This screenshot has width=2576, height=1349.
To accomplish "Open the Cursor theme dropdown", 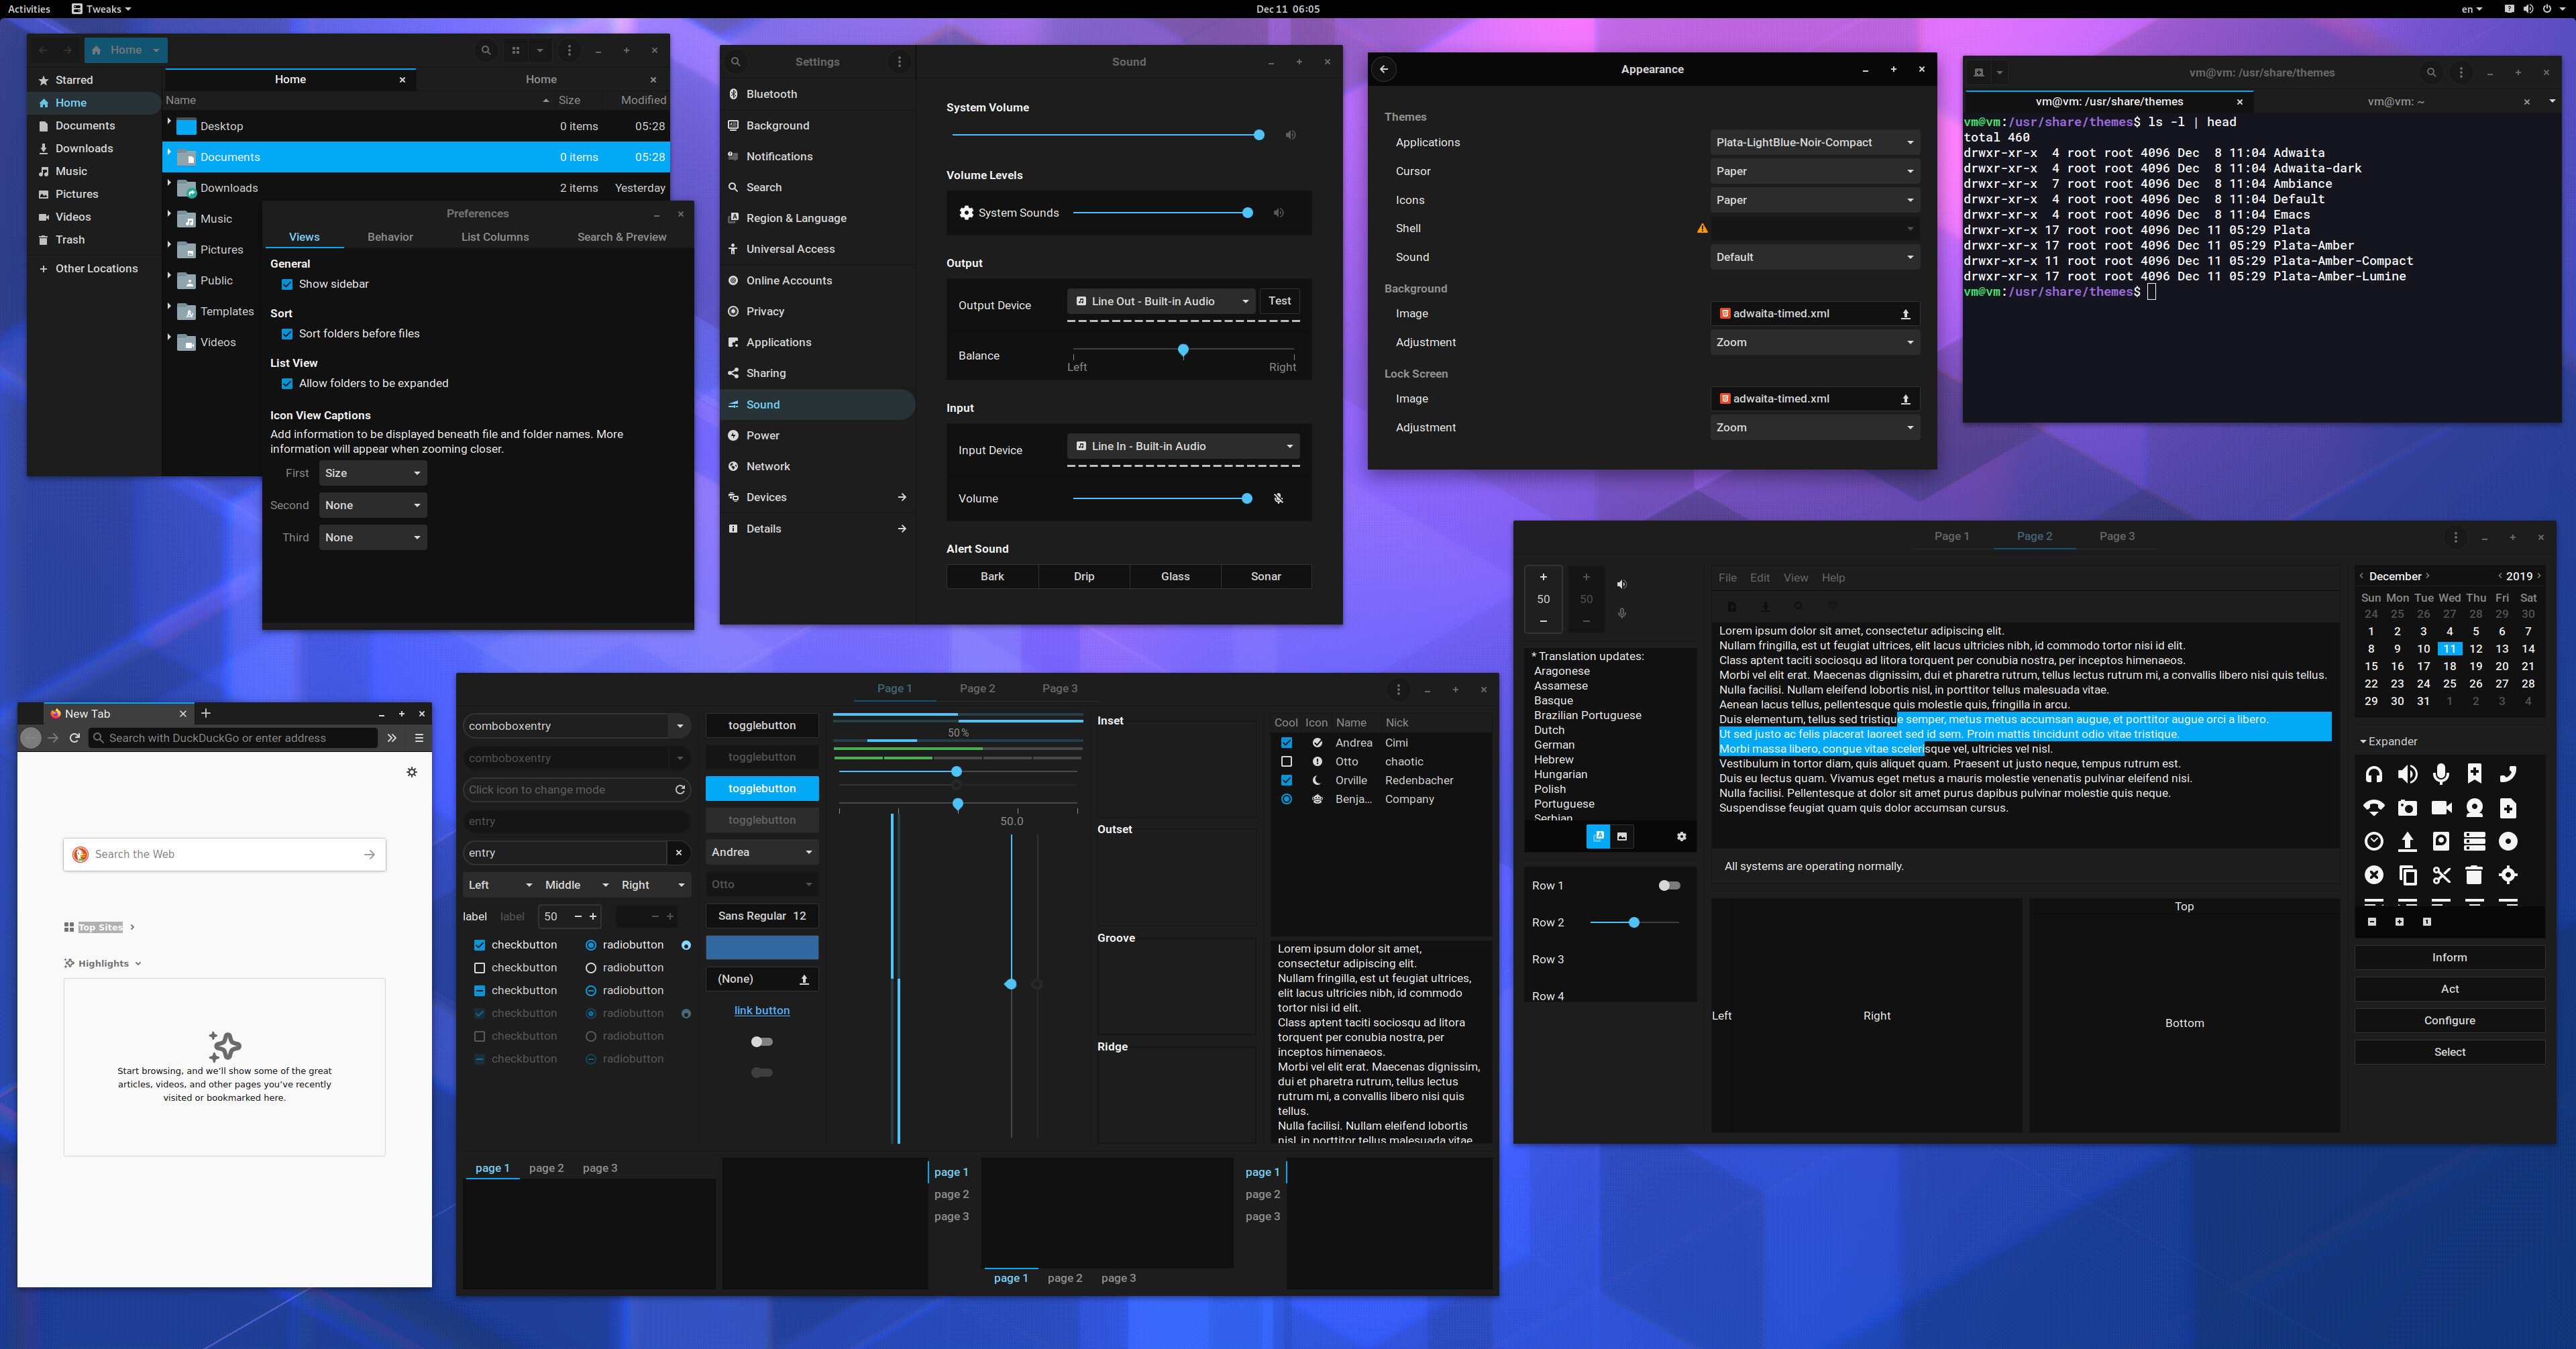I will pyautogui.click(x=1814, y=171).
